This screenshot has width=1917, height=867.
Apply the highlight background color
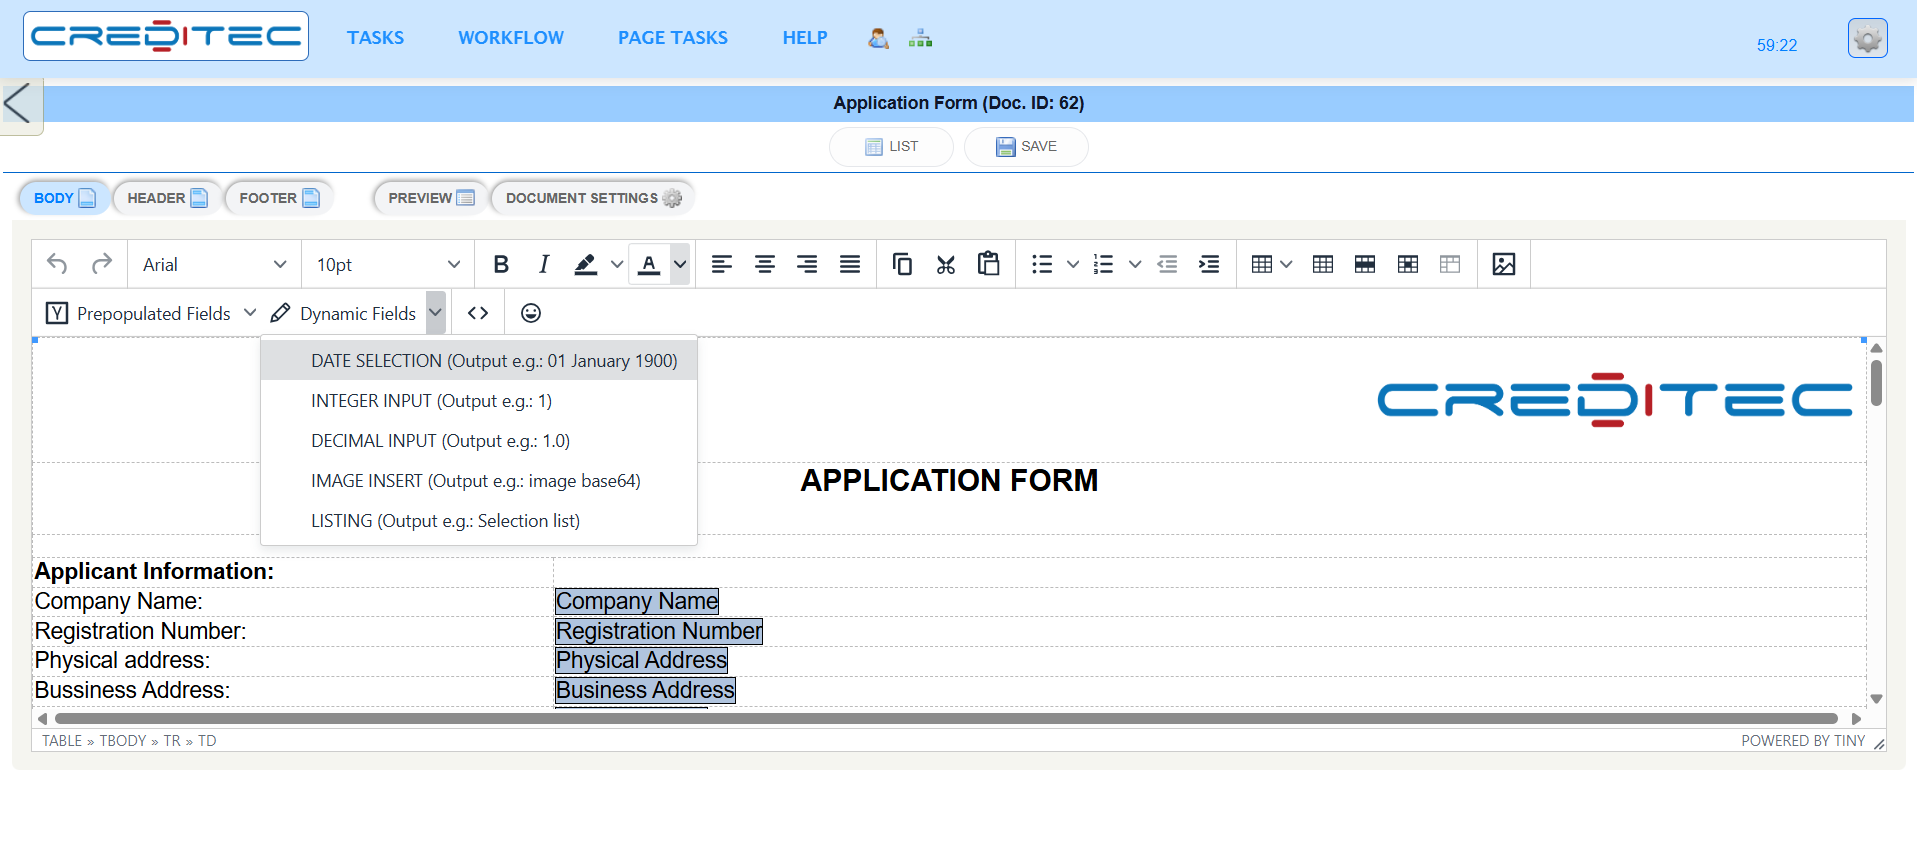pyautogui.click(x=586, y=264)
